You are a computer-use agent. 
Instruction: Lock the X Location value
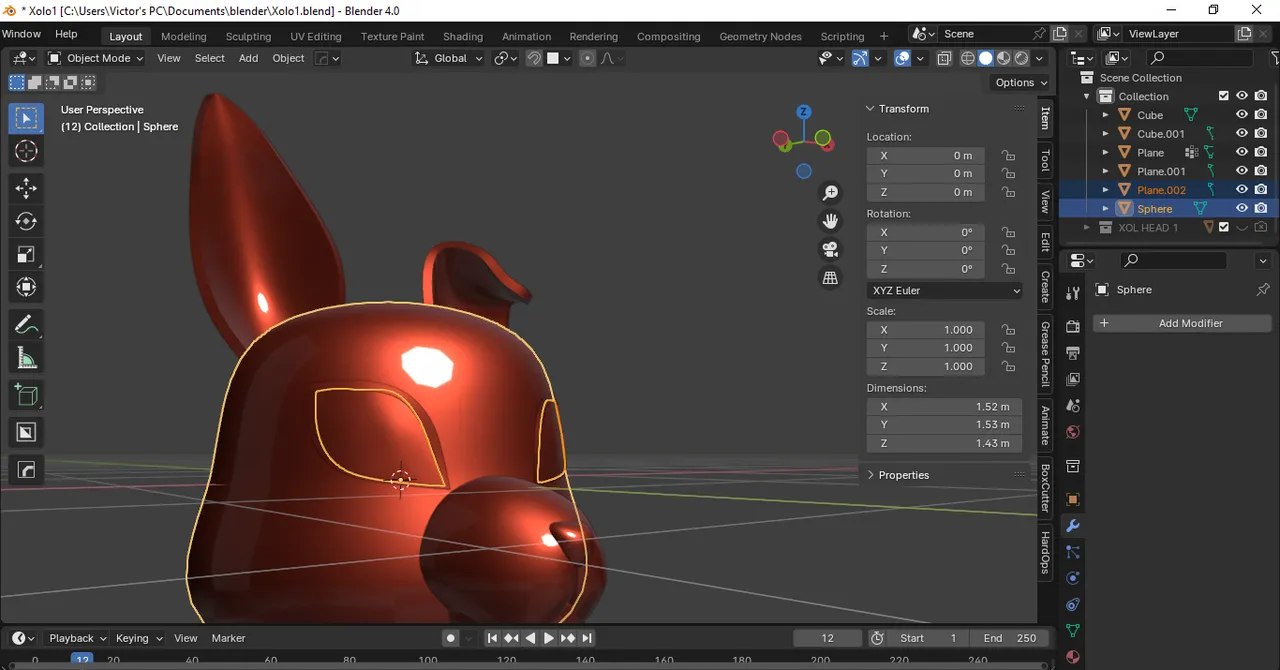point(1008,156)
